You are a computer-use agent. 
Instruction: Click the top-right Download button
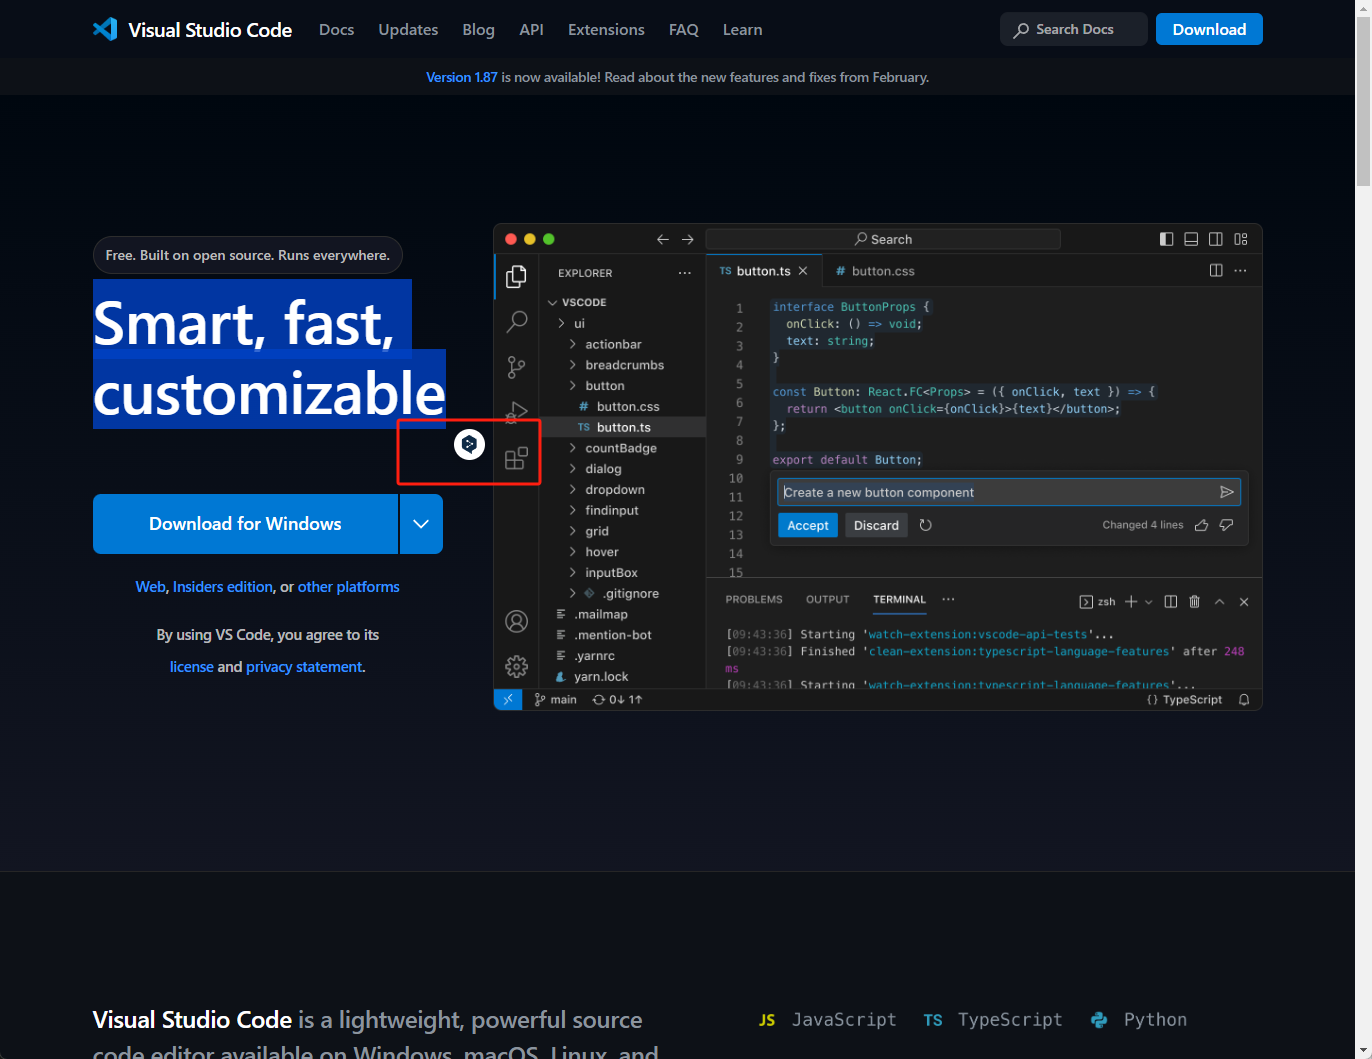(x=1209, y=29)
